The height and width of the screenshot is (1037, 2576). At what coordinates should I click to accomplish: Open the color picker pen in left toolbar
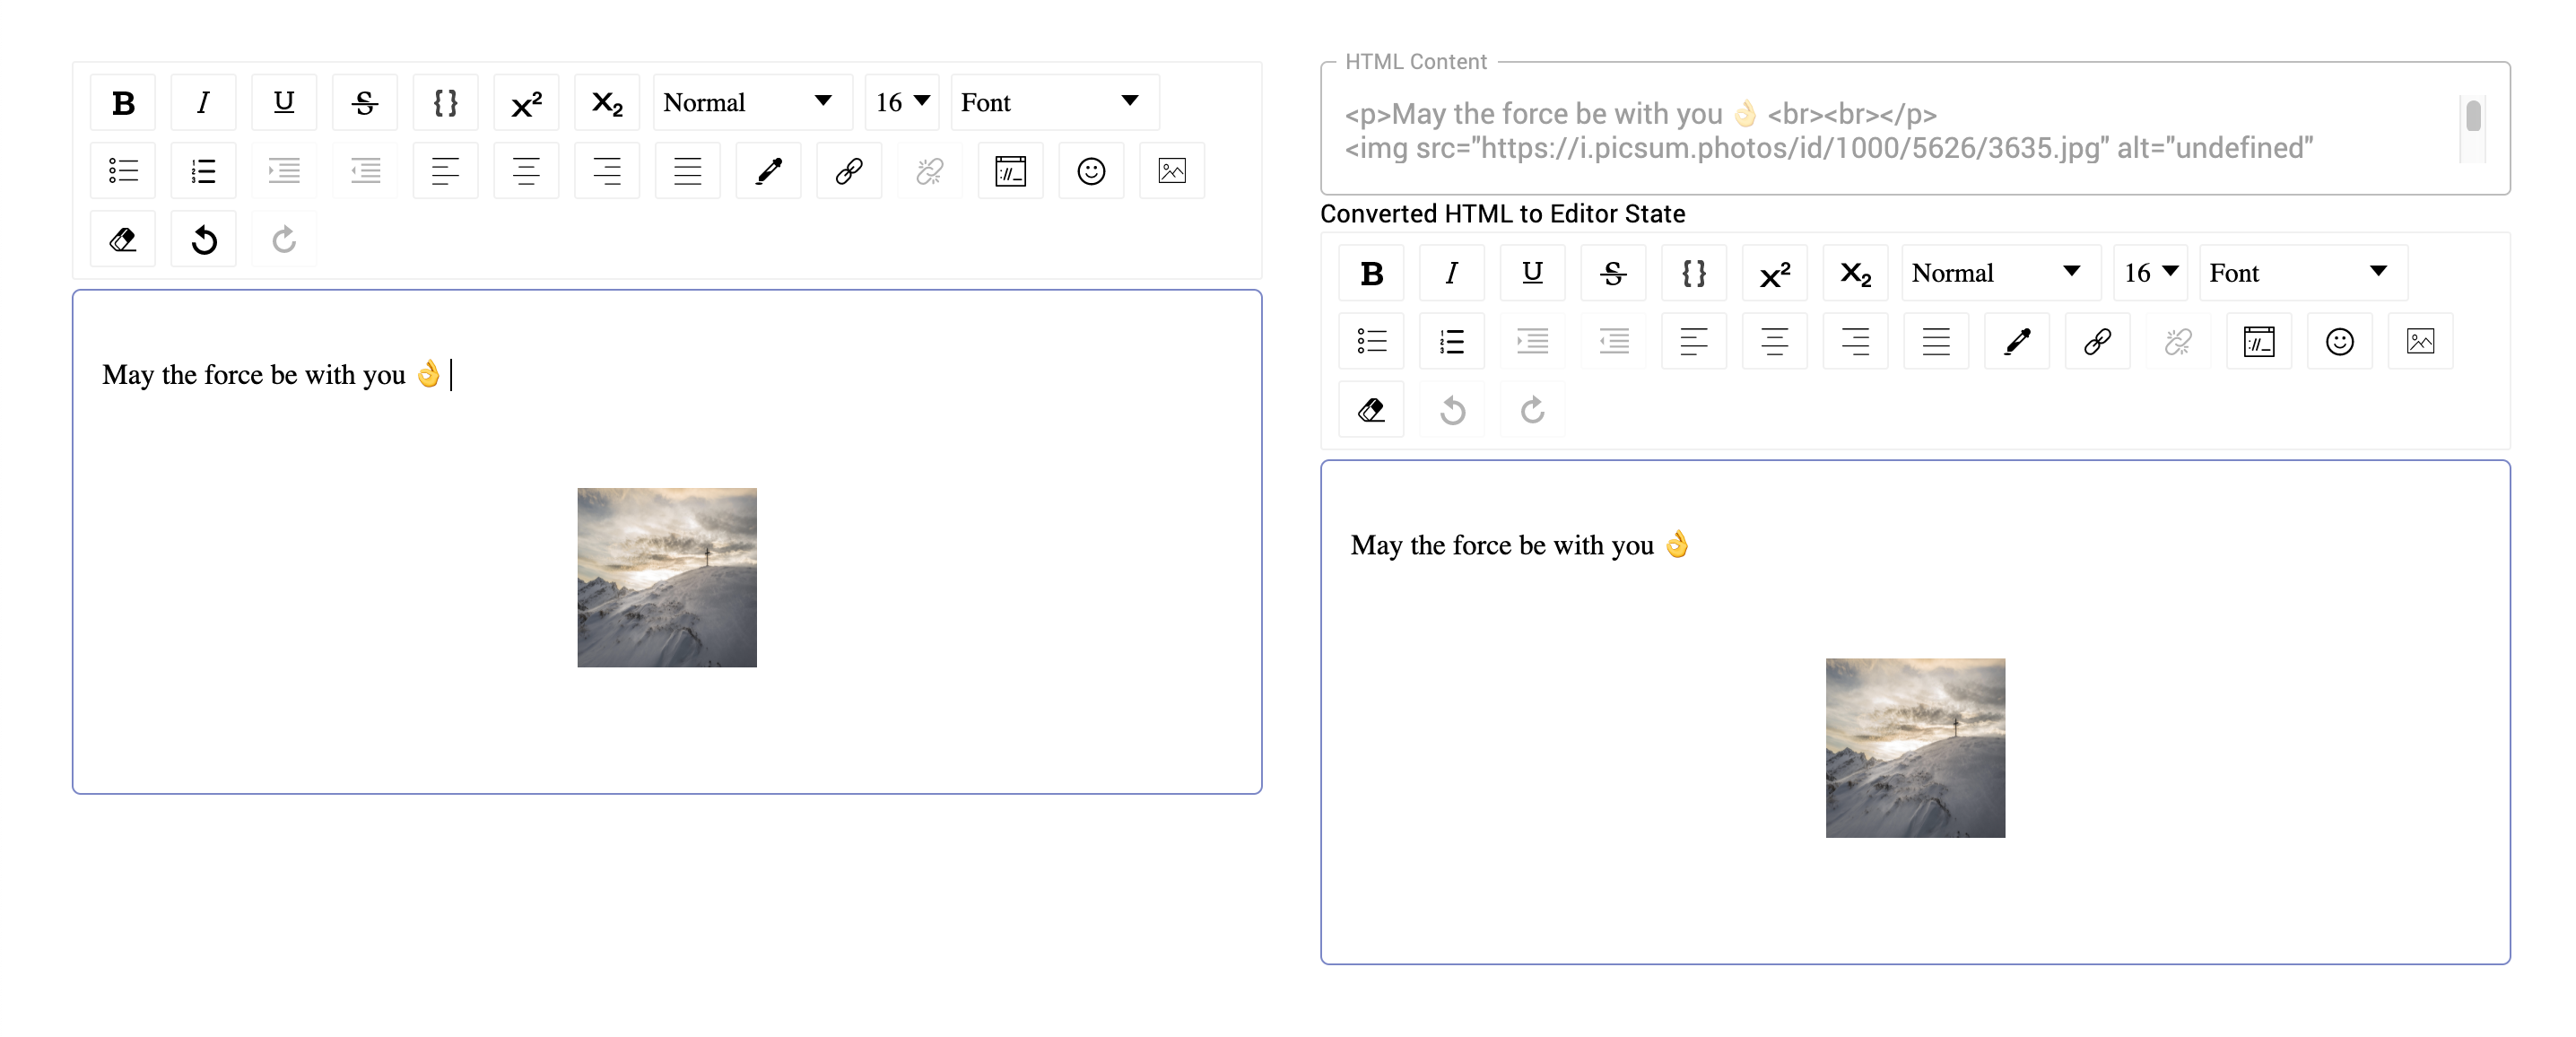(x=768, y=171)
